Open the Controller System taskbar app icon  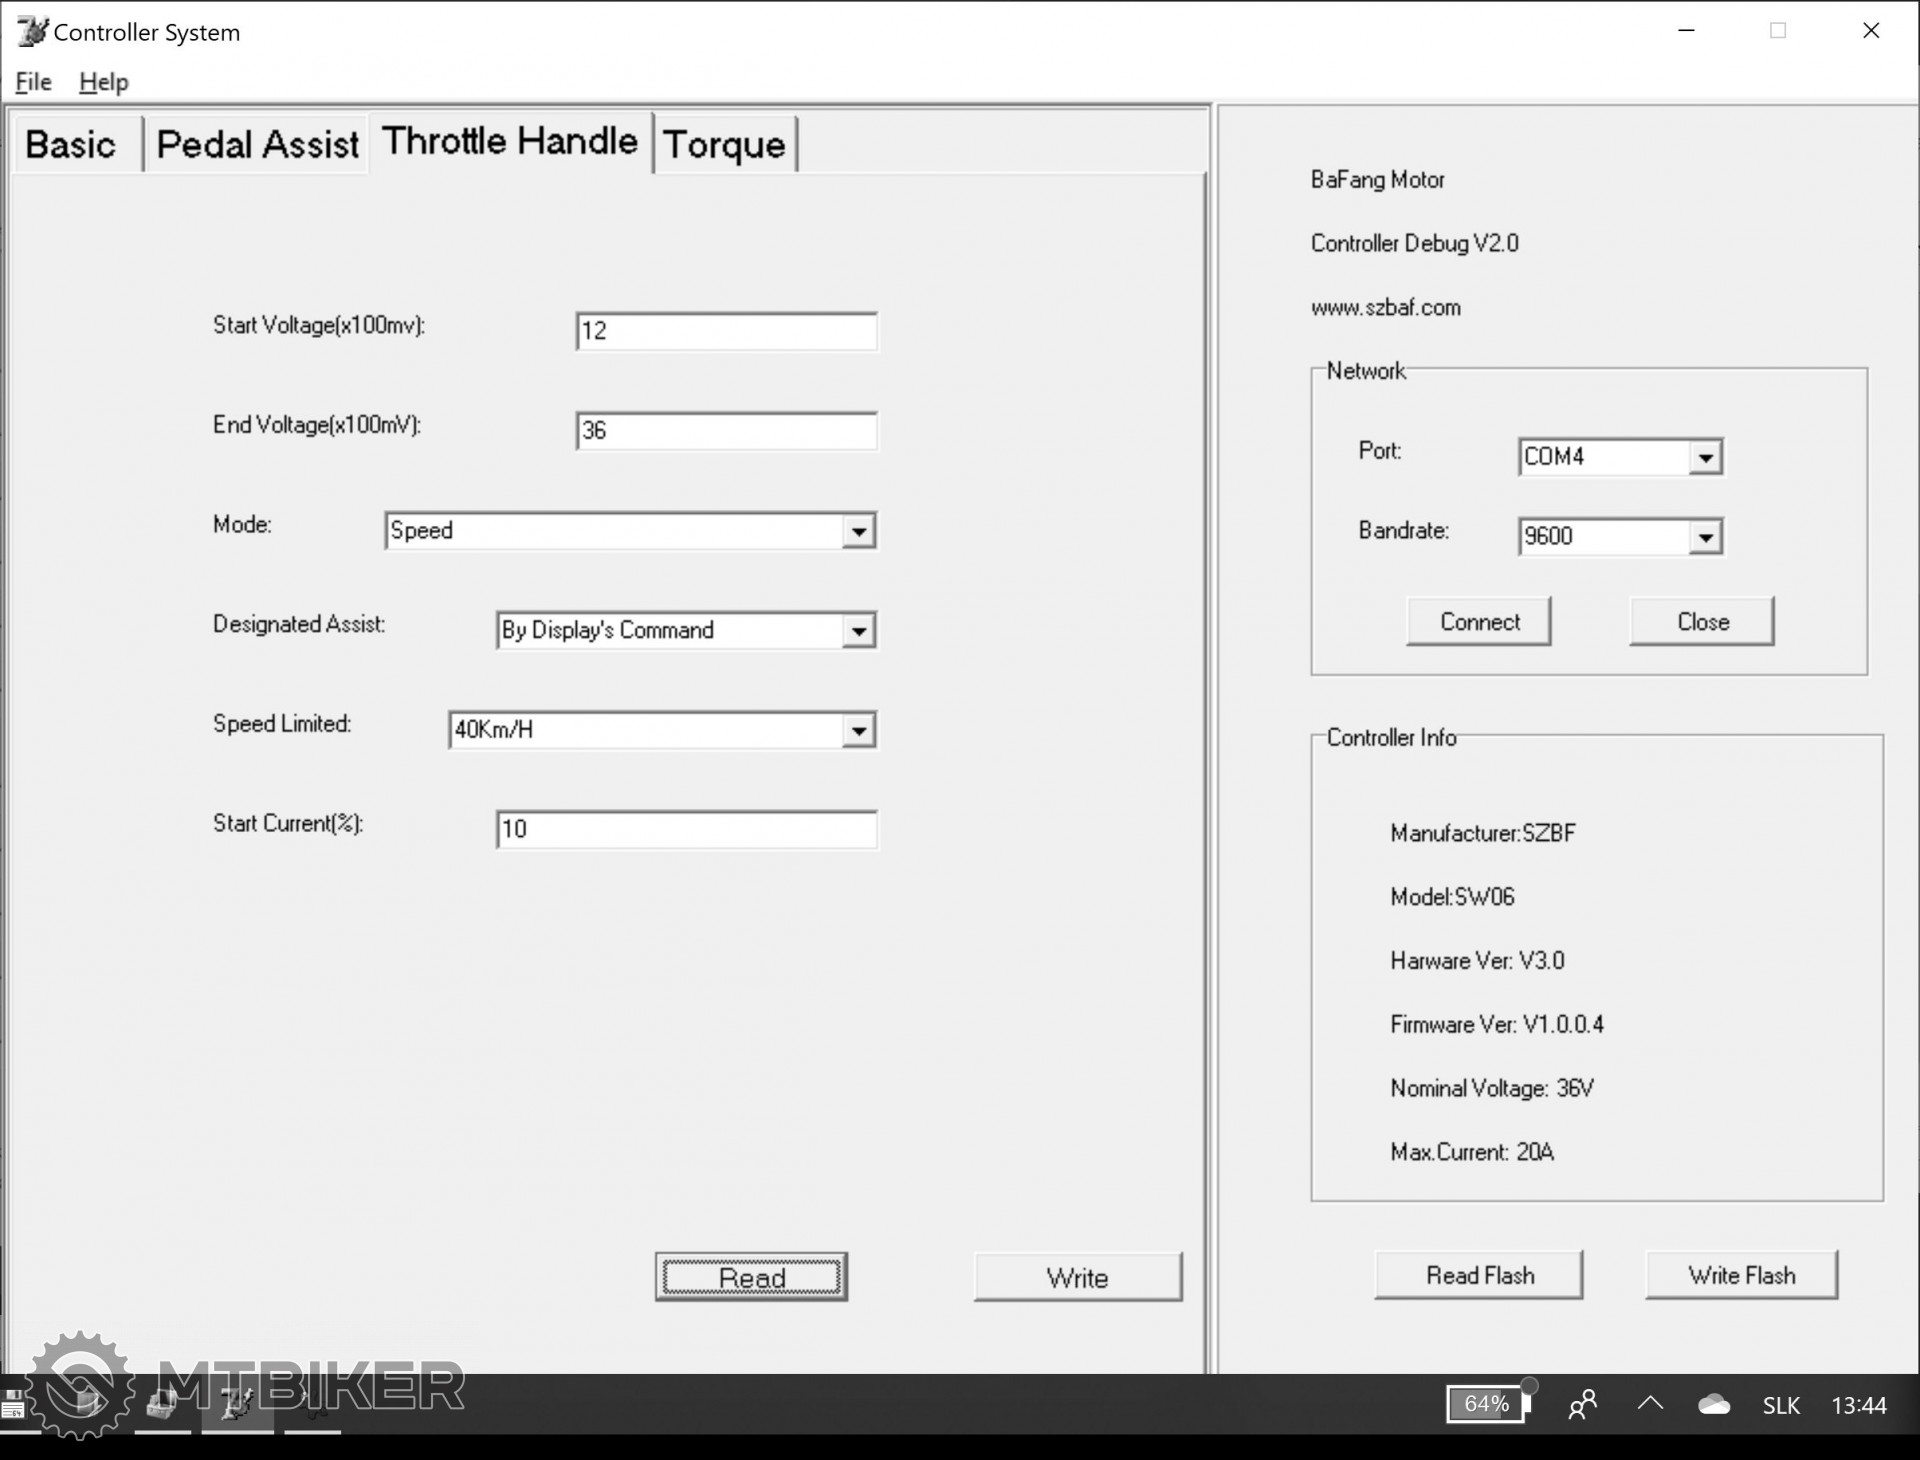[237, 1404]
